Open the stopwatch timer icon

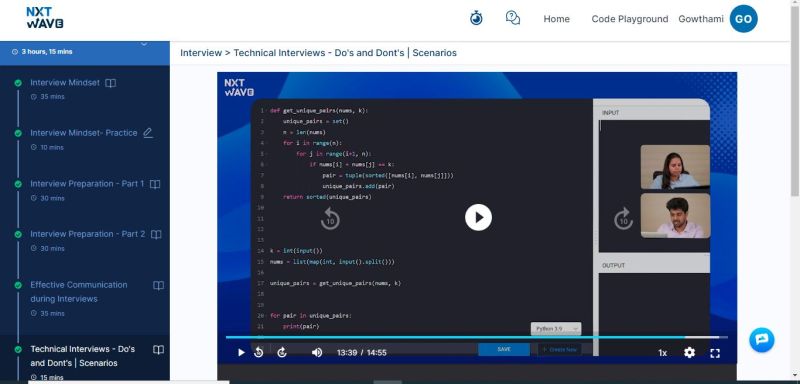point(476,18)
